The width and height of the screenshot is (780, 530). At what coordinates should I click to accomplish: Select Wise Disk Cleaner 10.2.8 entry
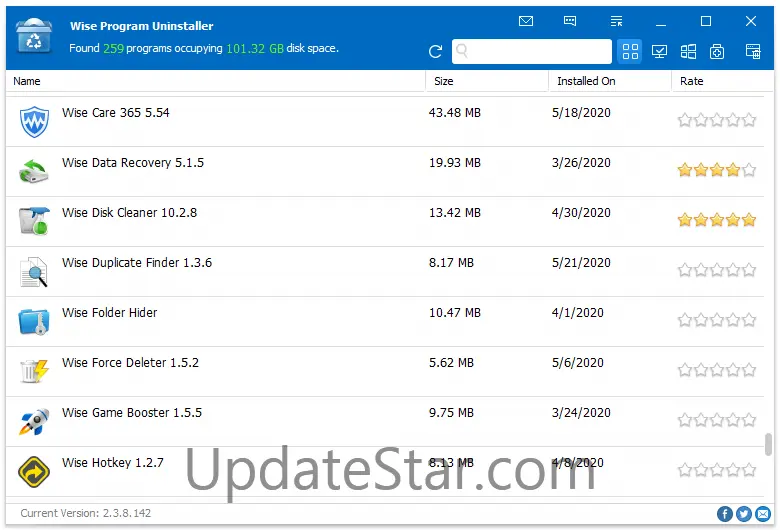point(385,221)
